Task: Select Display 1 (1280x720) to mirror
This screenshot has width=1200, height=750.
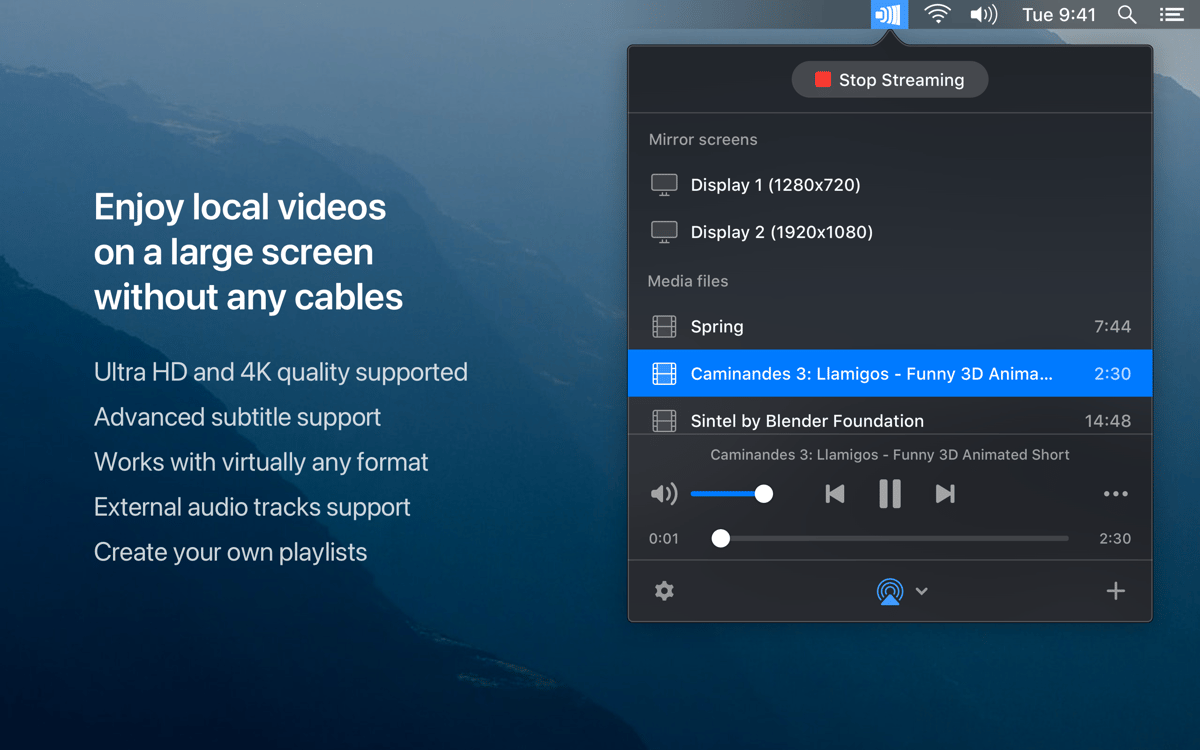Action: (x=775, y=185)
